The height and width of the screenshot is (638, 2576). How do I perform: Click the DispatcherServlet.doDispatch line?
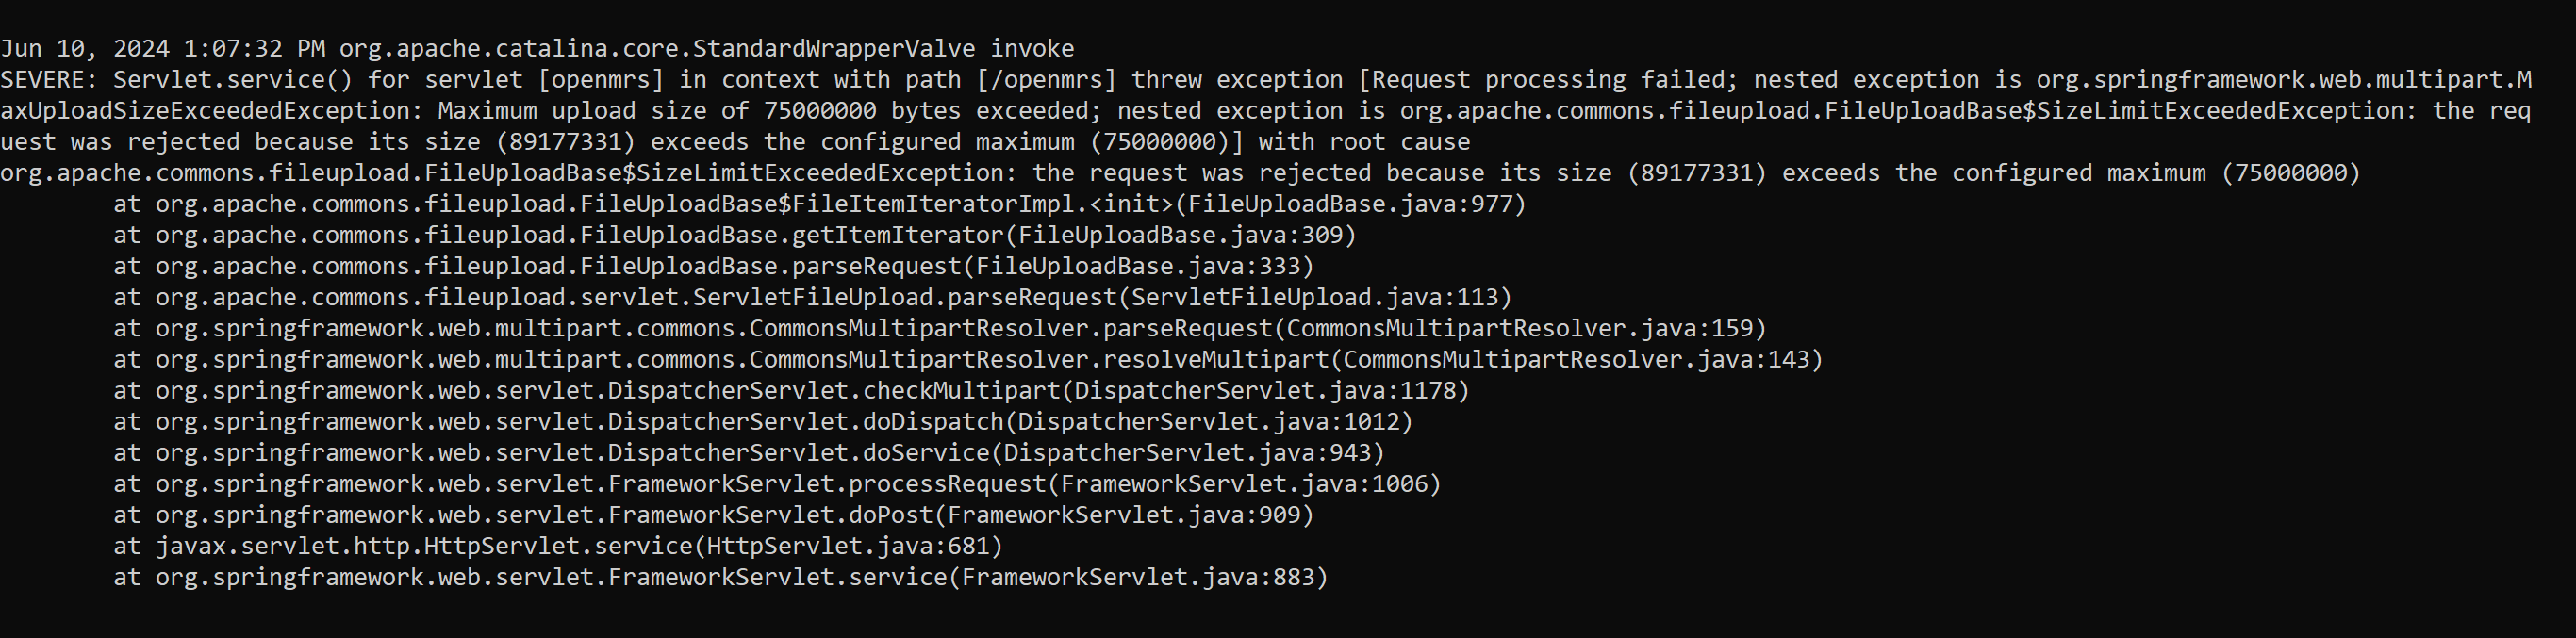[x=763, y=421]
